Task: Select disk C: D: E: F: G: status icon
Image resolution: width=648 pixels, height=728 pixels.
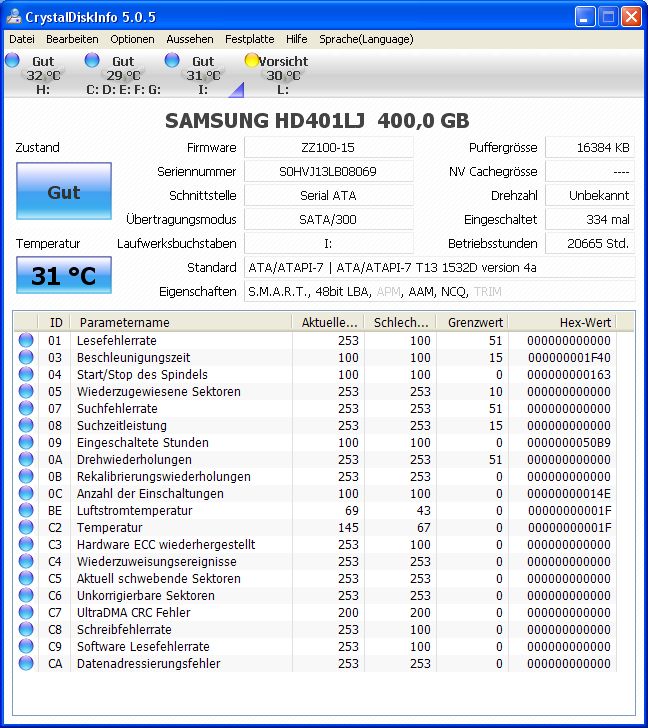Action: click(x=92, y=60)
